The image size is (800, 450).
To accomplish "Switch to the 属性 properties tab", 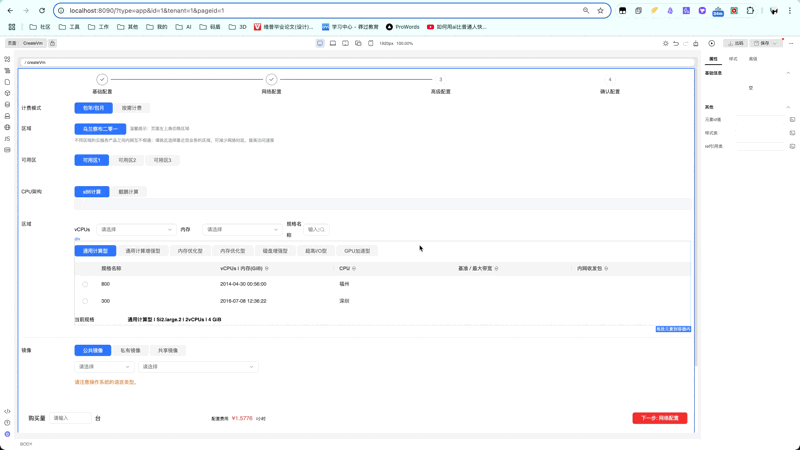I will (x=713, y=59).
